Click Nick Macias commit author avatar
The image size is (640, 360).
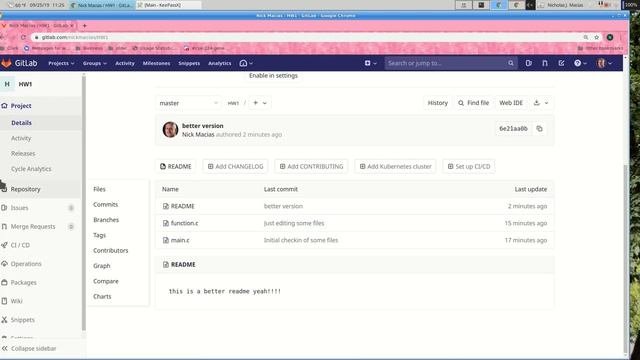pos(170,130)
